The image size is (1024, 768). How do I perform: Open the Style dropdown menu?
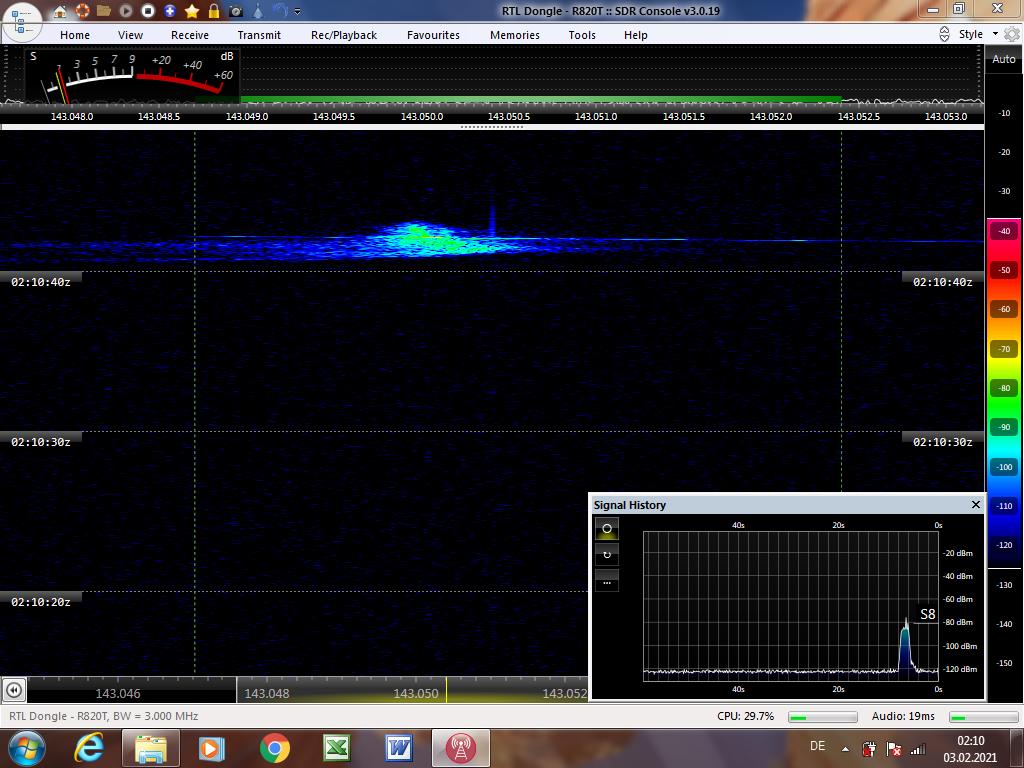(x=978, y=35)
